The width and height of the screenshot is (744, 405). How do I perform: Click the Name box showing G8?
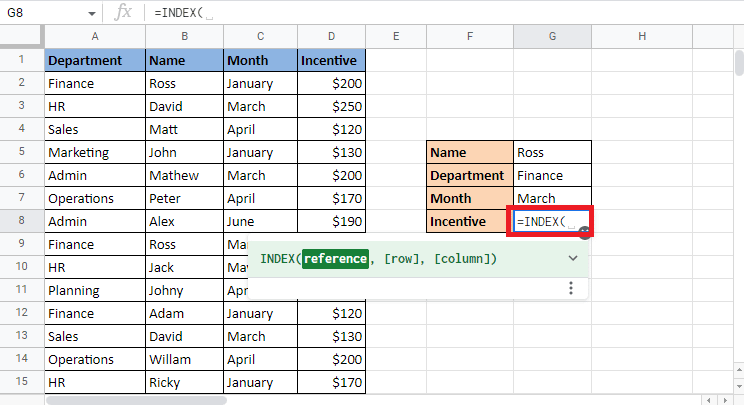click(40, 14)
